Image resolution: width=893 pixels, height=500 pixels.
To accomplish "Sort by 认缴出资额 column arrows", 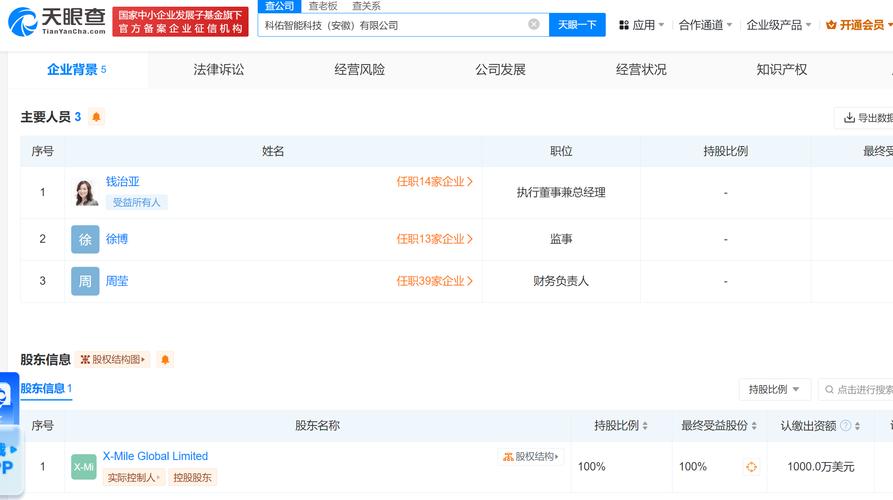I will (857, 425).
